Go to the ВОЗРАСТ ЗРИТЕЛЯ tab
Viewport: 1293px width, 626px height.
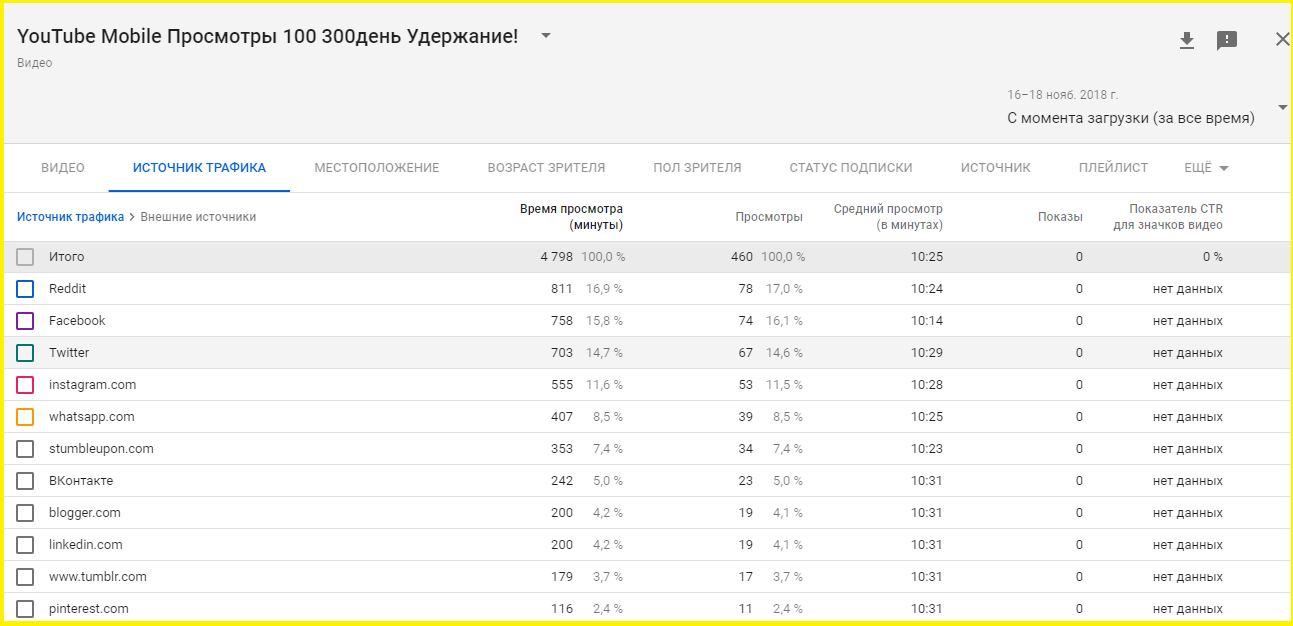pyautogui.click(x=546, y=168)
